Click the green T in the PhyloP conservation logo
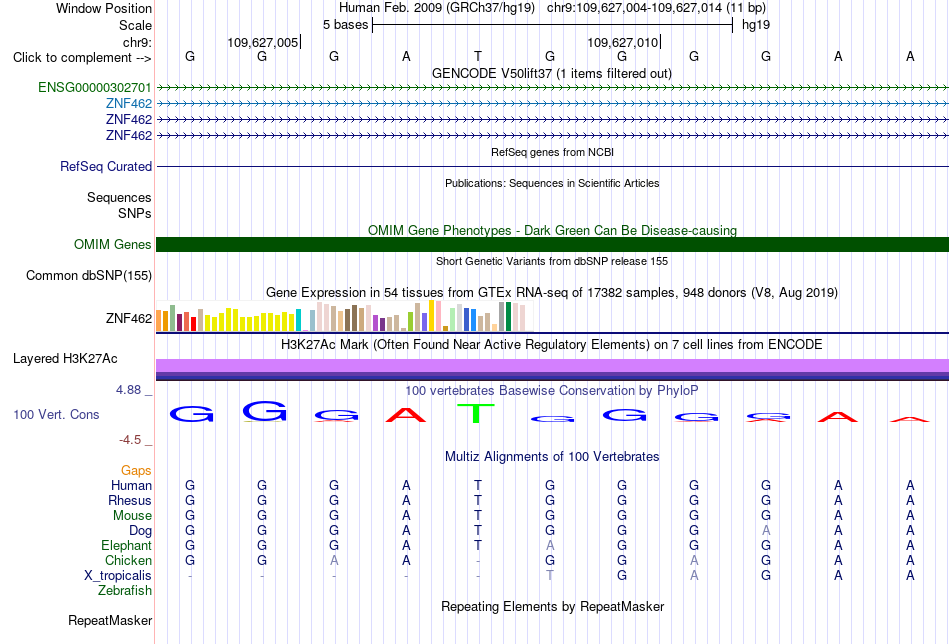This screenshot has height=644, width=950. (476, 413)
